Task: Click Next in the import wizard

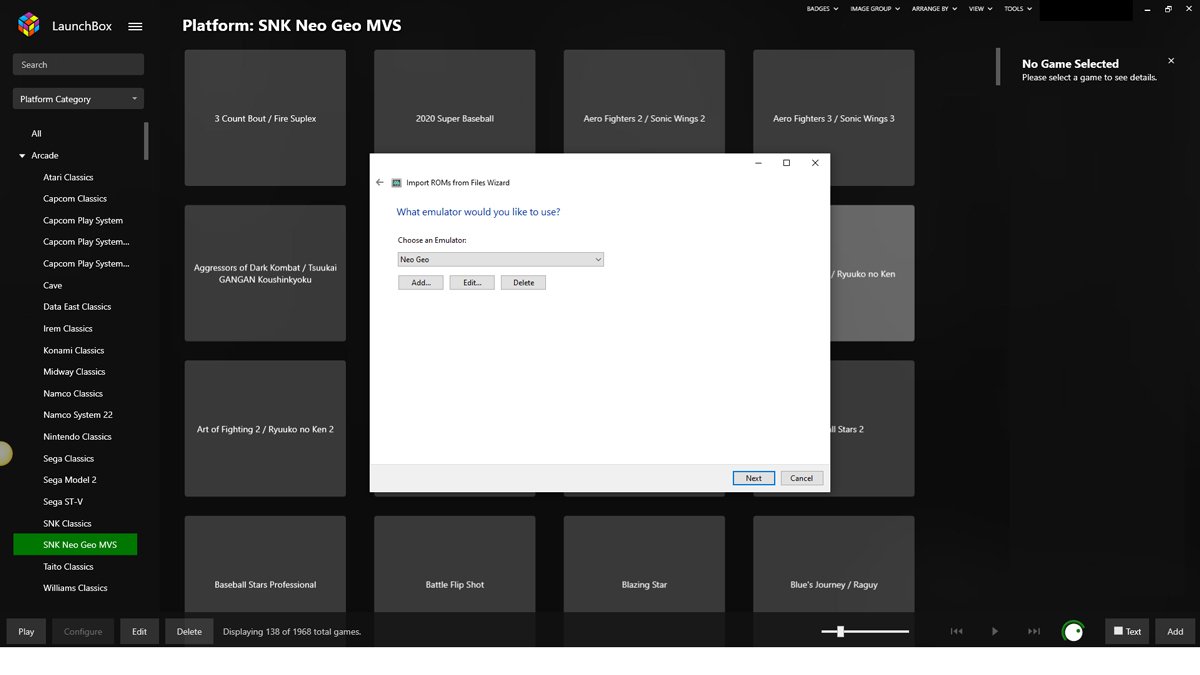Action: 754,478
